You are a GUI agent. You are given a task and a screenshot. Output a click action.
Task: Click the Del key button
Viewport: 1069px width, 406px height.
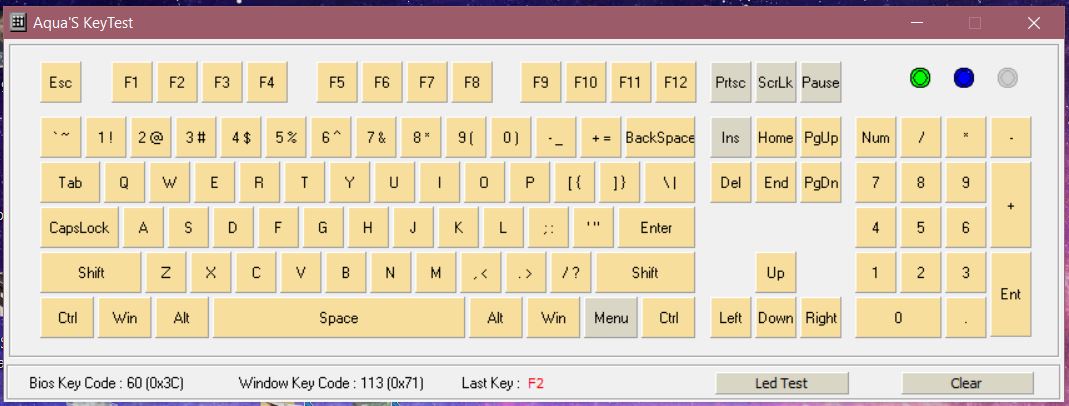pyautogui.click(x=731, y=183)
